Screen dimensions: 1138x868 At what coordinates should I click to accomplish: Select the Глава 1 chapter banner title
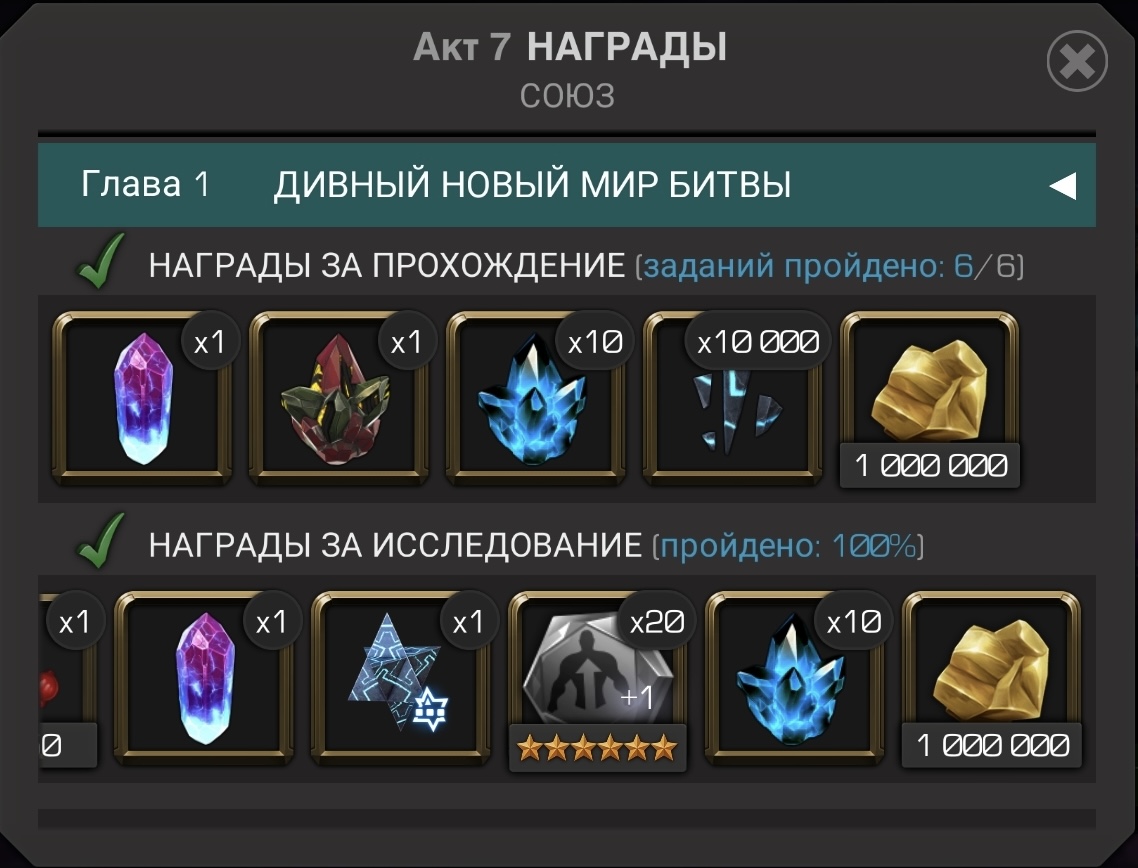pos(532,184)
